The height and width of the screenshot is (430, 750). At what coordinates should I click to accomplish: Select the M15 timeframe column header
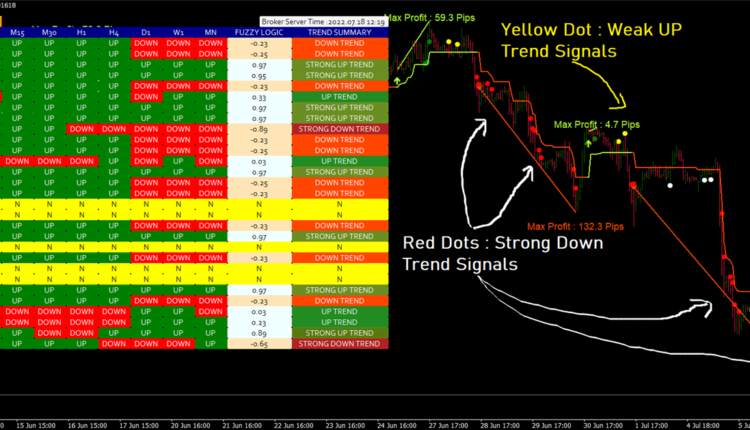(17, 33)
